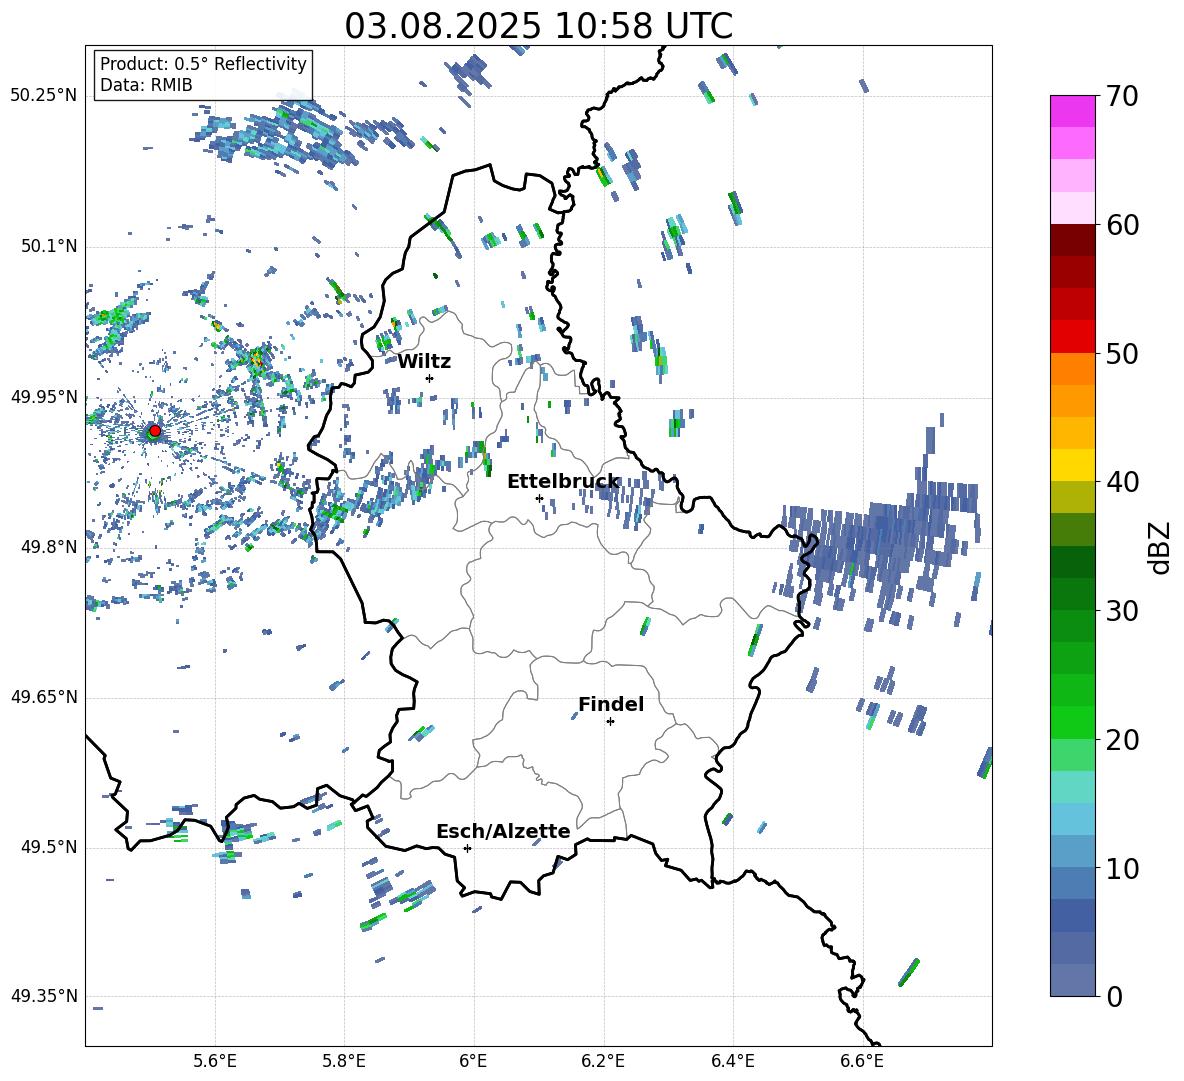Click the dBZ colorbar label
1184x1081 pixels.
(x=1161, y=547)
